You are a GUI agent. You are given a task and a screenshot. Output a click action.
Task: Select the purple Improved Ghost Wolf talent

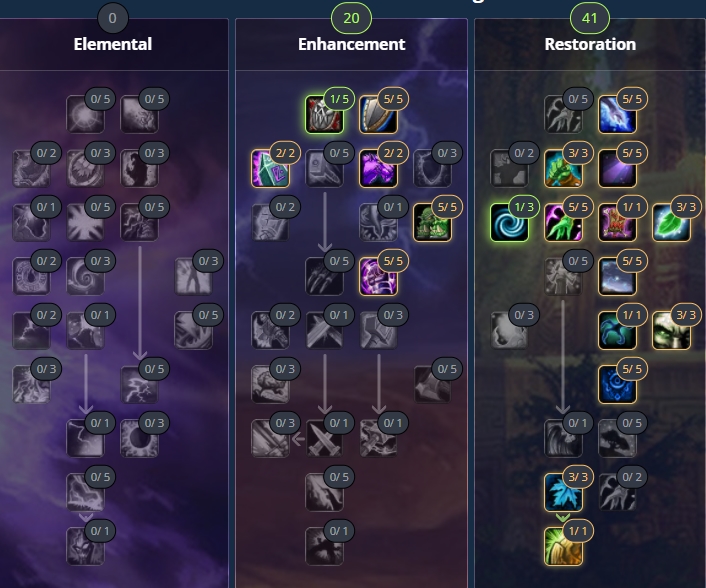[x=378, y=169]
